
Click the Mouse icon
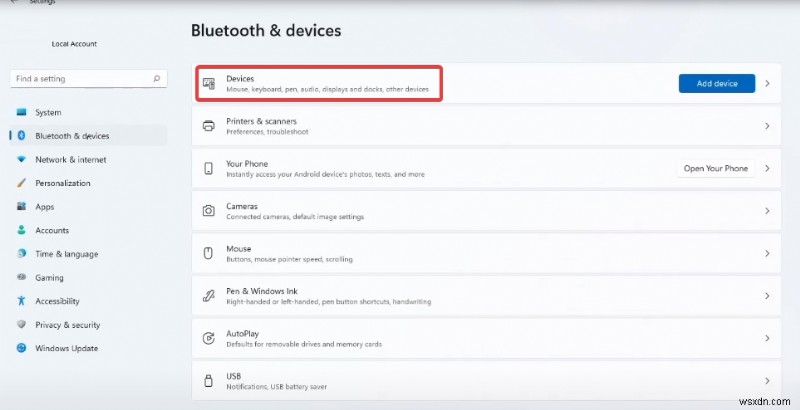[x=208, y=253]
